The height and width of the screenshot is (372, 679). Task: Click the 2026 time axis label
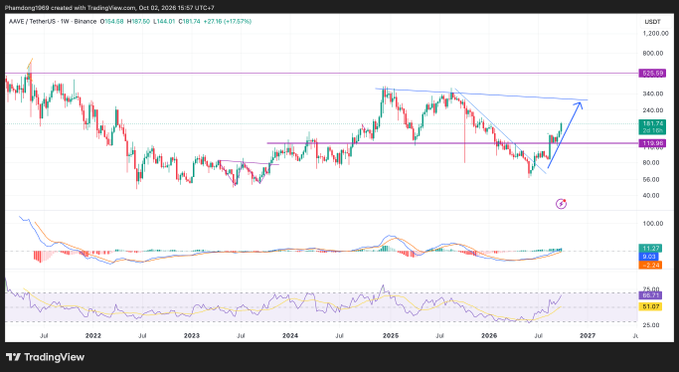coord(489,336)
